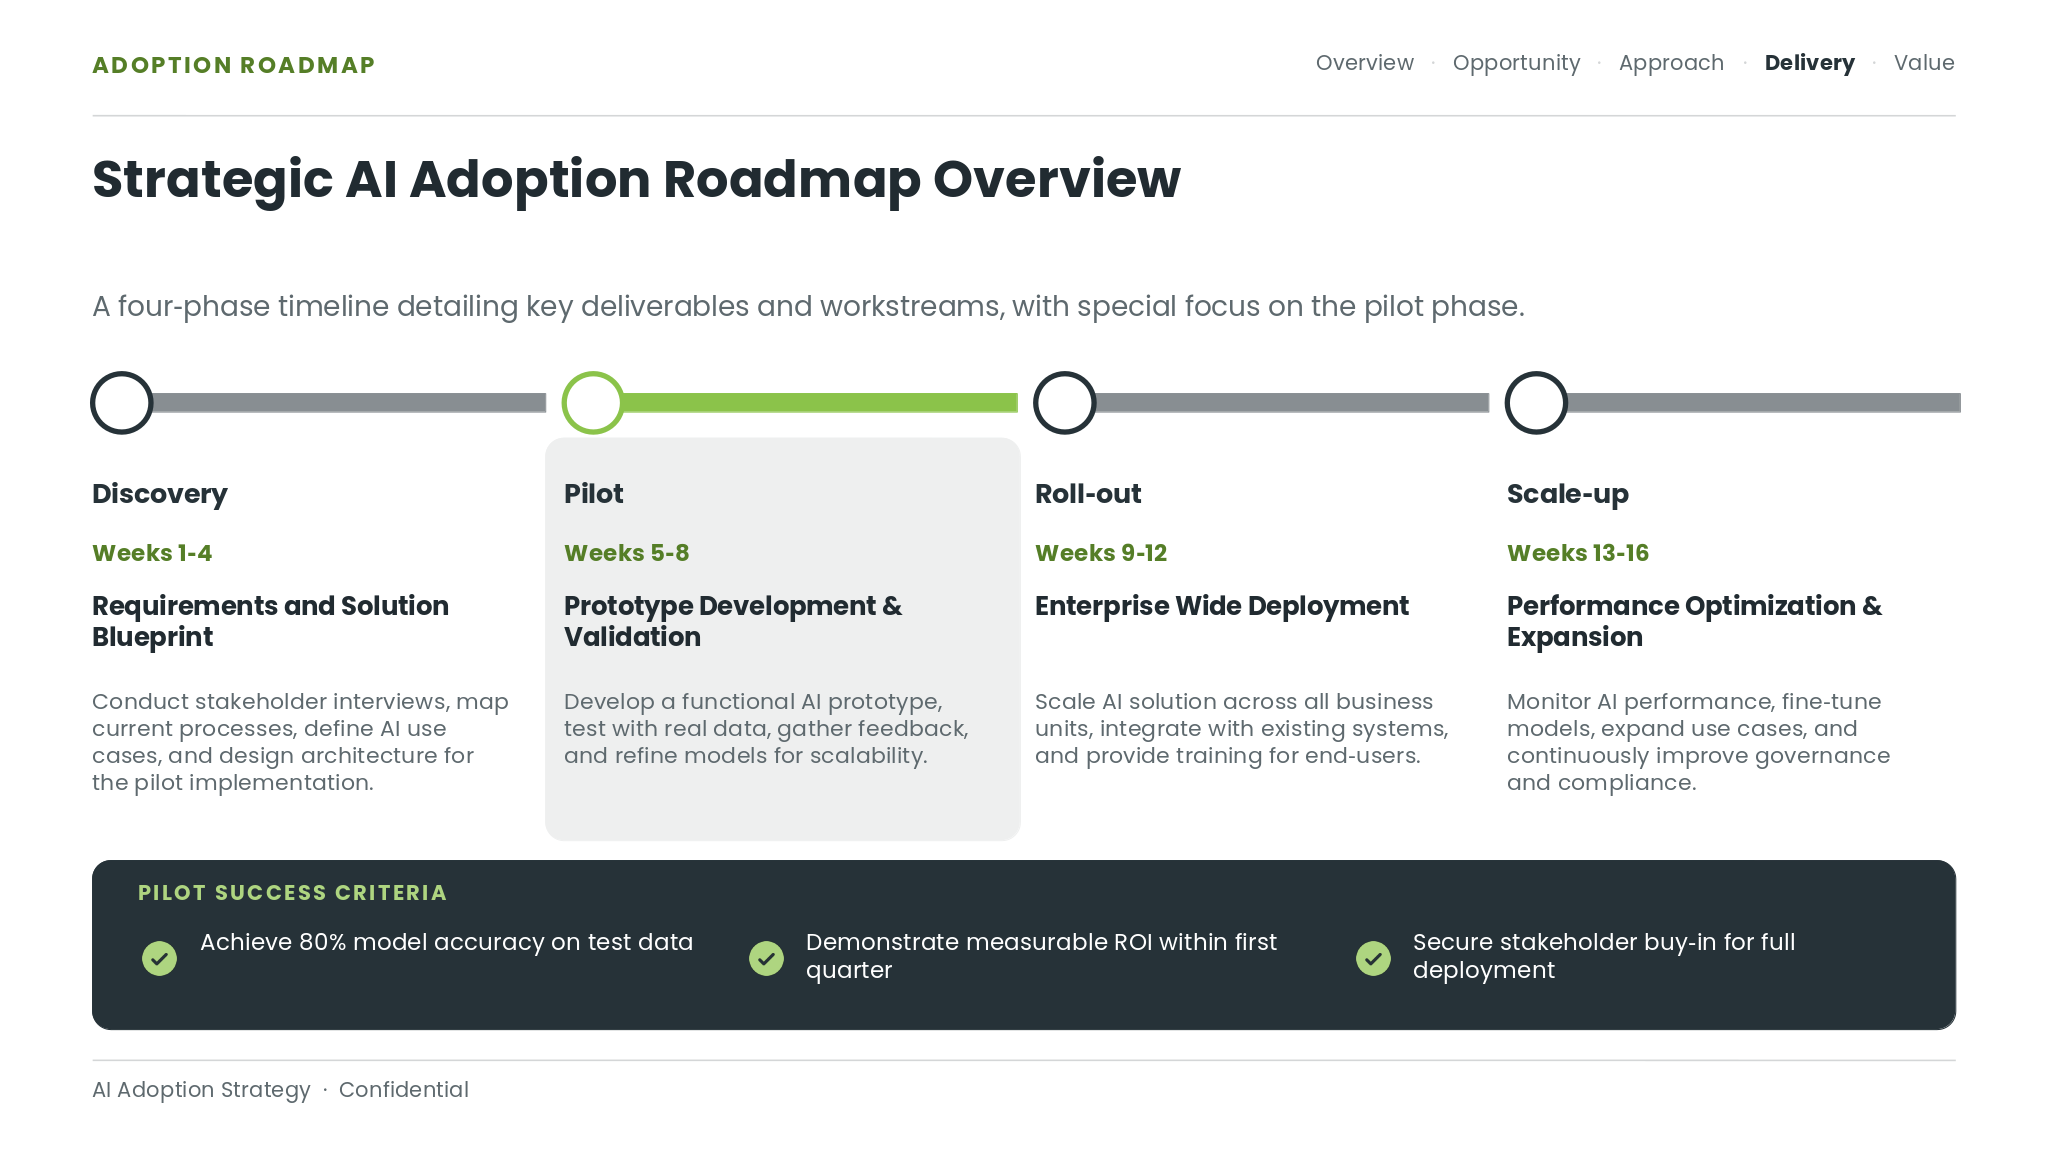The height and width of the screenshot is (1152, 2048).
Task: Click the gray Roll-out timeline bar
Action: click(1292, 403)
